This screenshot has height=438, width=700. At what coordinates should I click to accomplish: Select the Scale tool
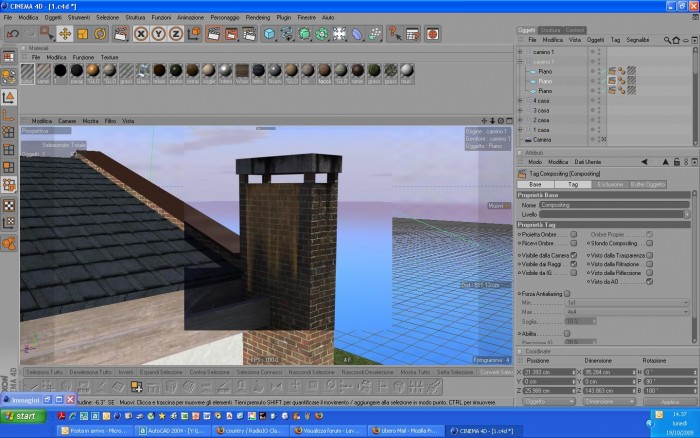(x=83, y=34)
